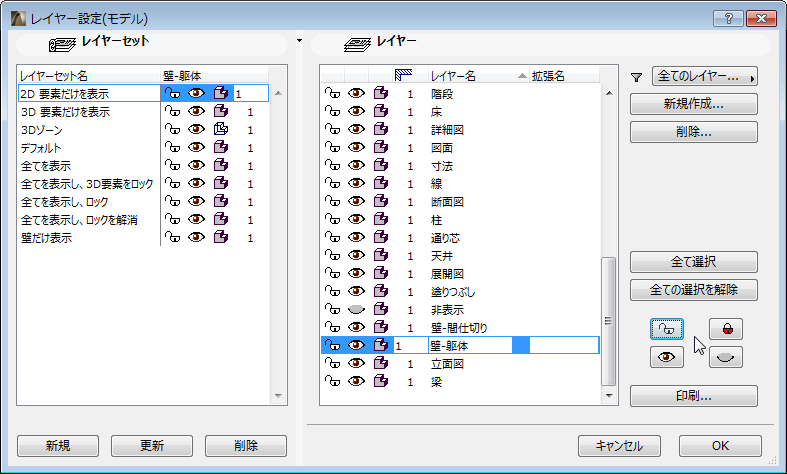
Task: Toggle eye visibility of 柱 layer
Action: pyautogui.click(x=356, y=220)
